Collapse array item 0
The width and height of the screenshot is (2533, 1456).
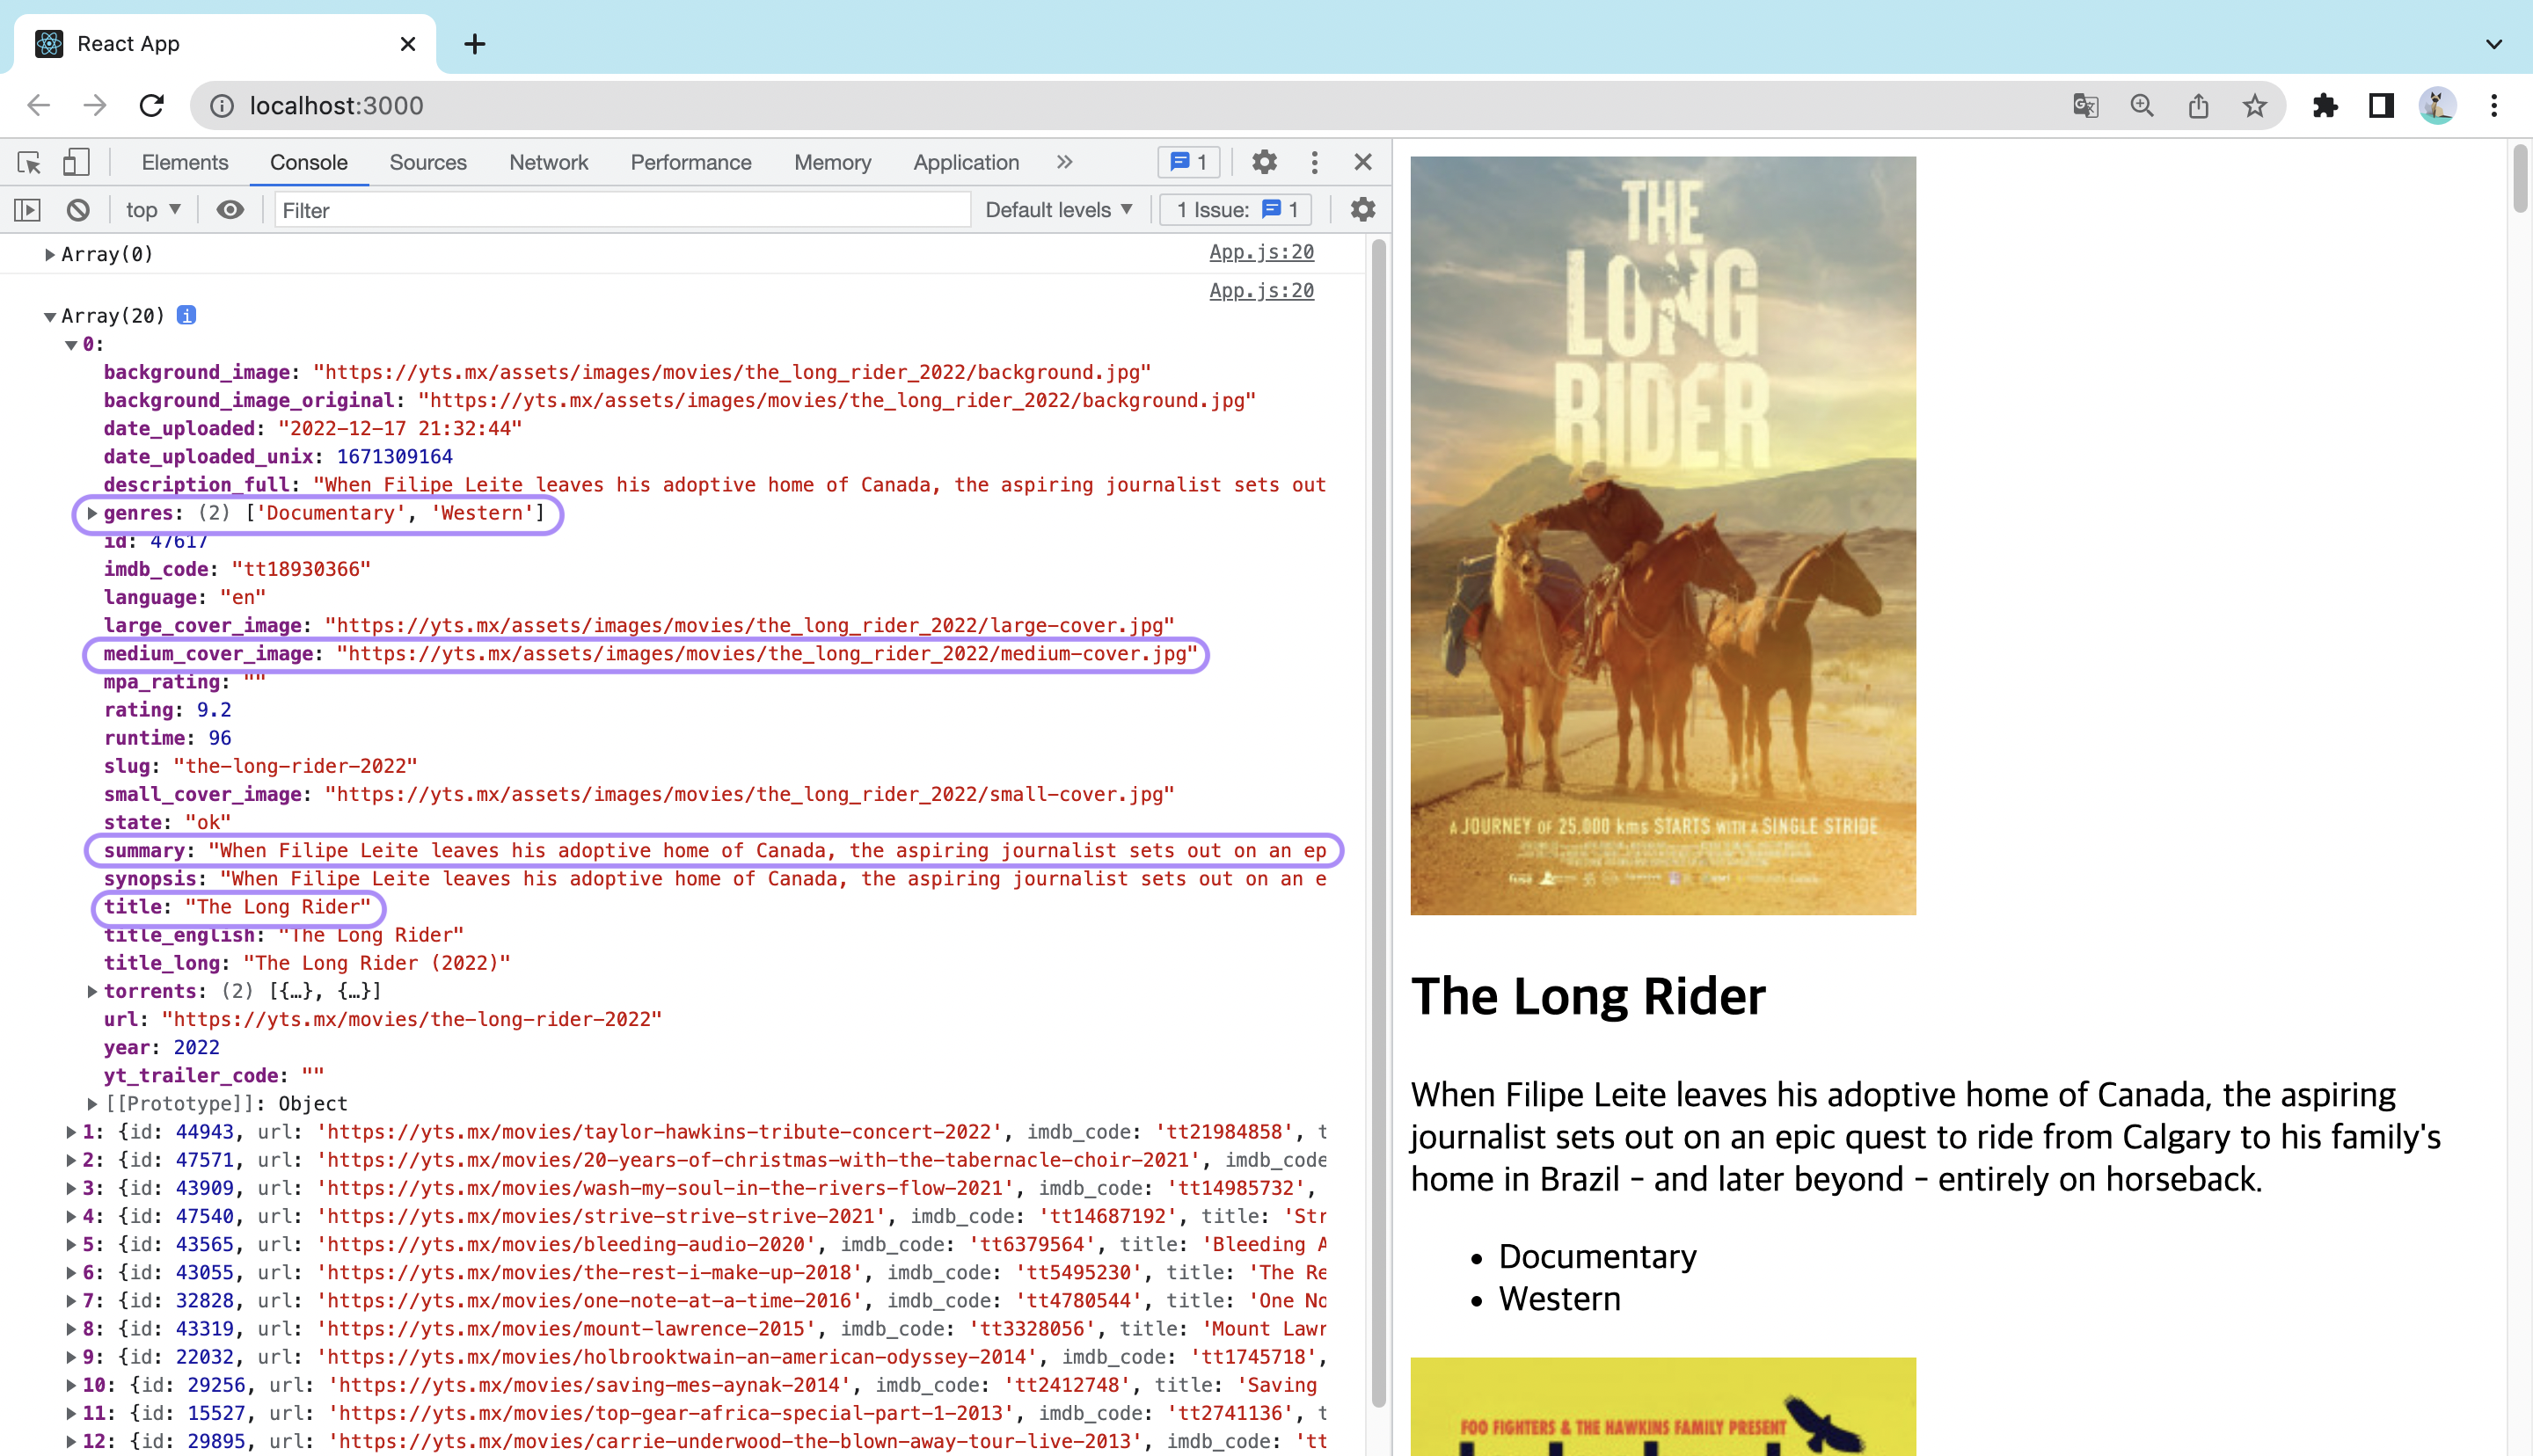(71, 344)
